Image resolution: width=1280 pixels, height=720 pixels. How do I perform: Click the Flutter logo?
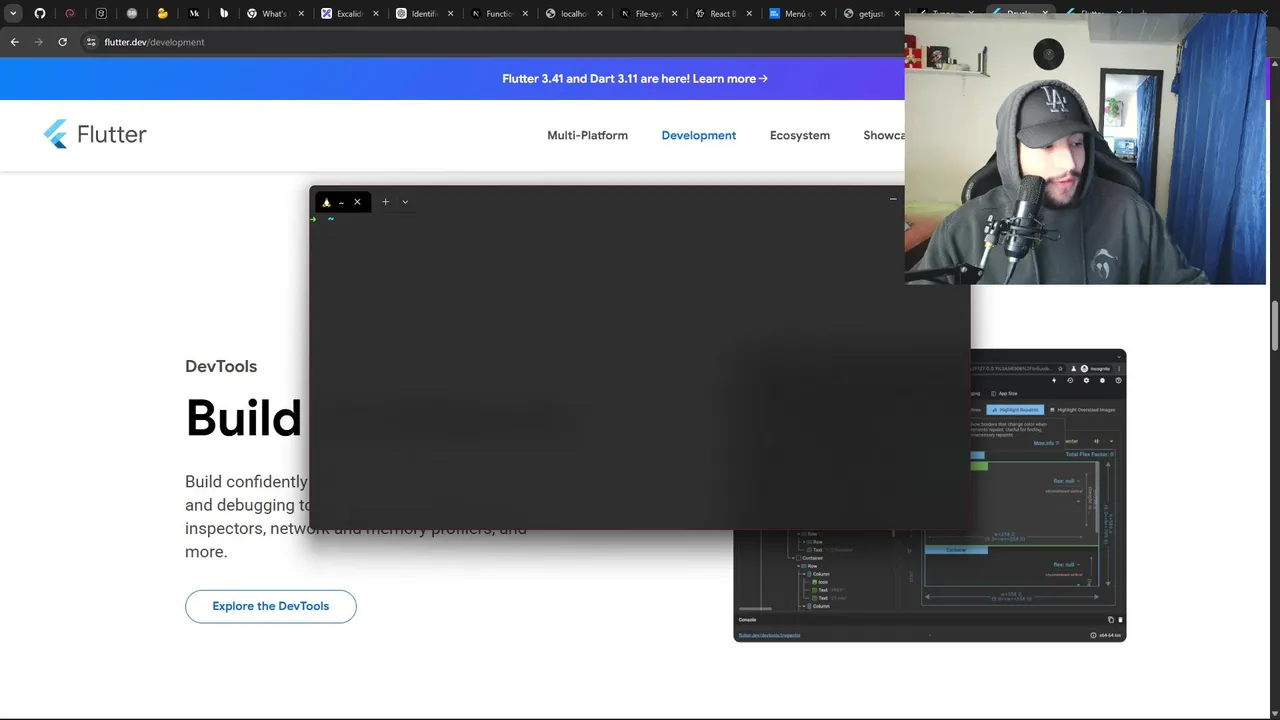(x=95, y=134)
